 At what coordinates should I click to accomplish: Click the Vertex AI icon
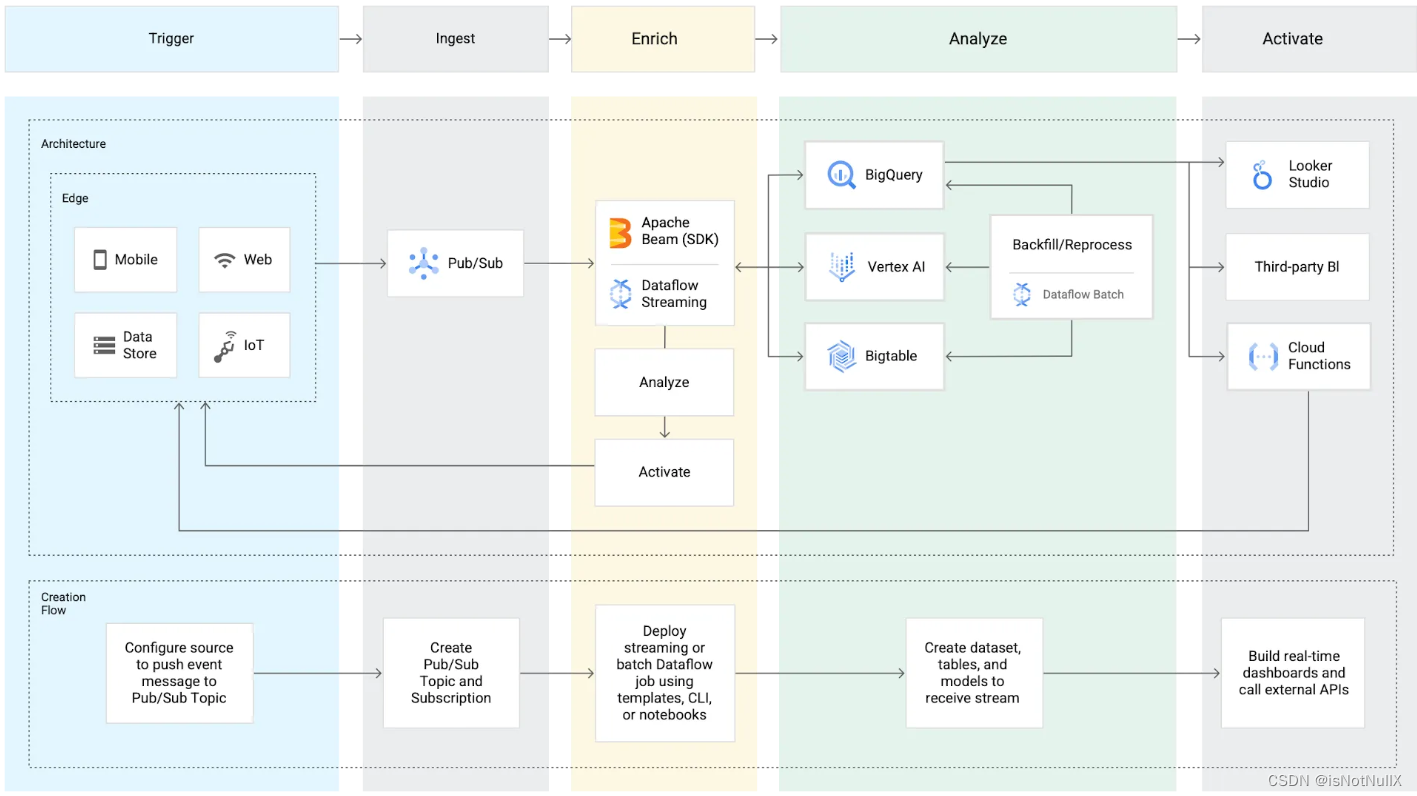click(x=842, y=267)
